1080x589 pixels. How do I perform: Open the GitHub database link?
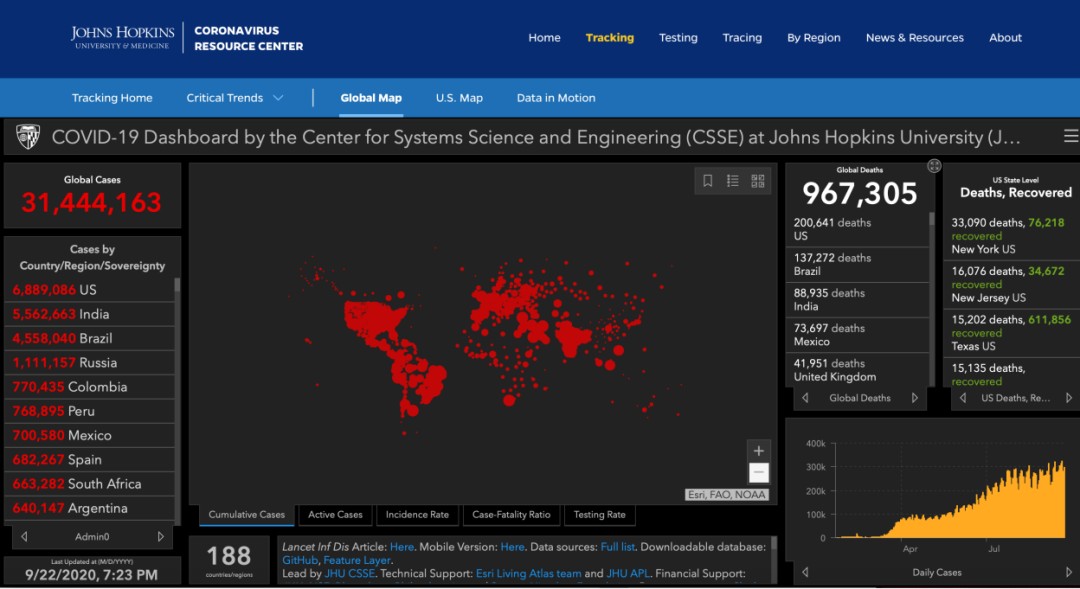pyautogui.click(x=300, y=560)
